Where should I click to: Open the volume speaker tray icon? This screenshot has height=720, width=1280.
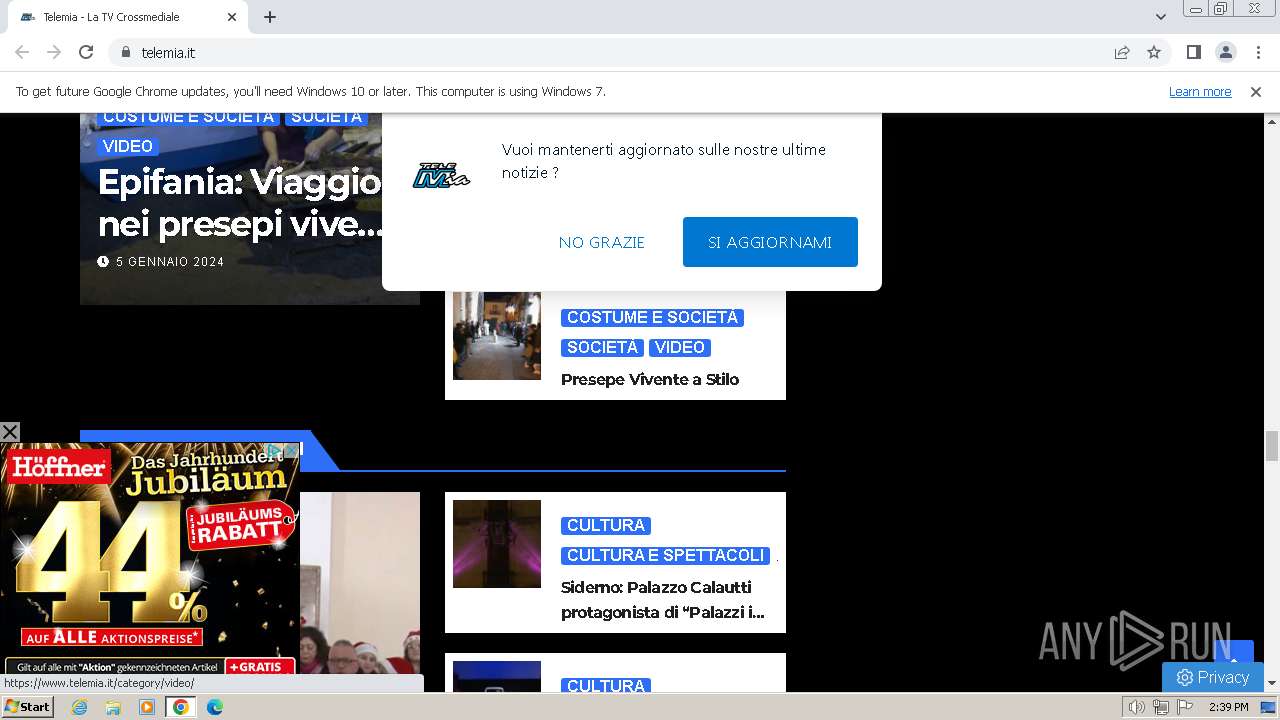pyautogui.click(x=1137, y=707)
